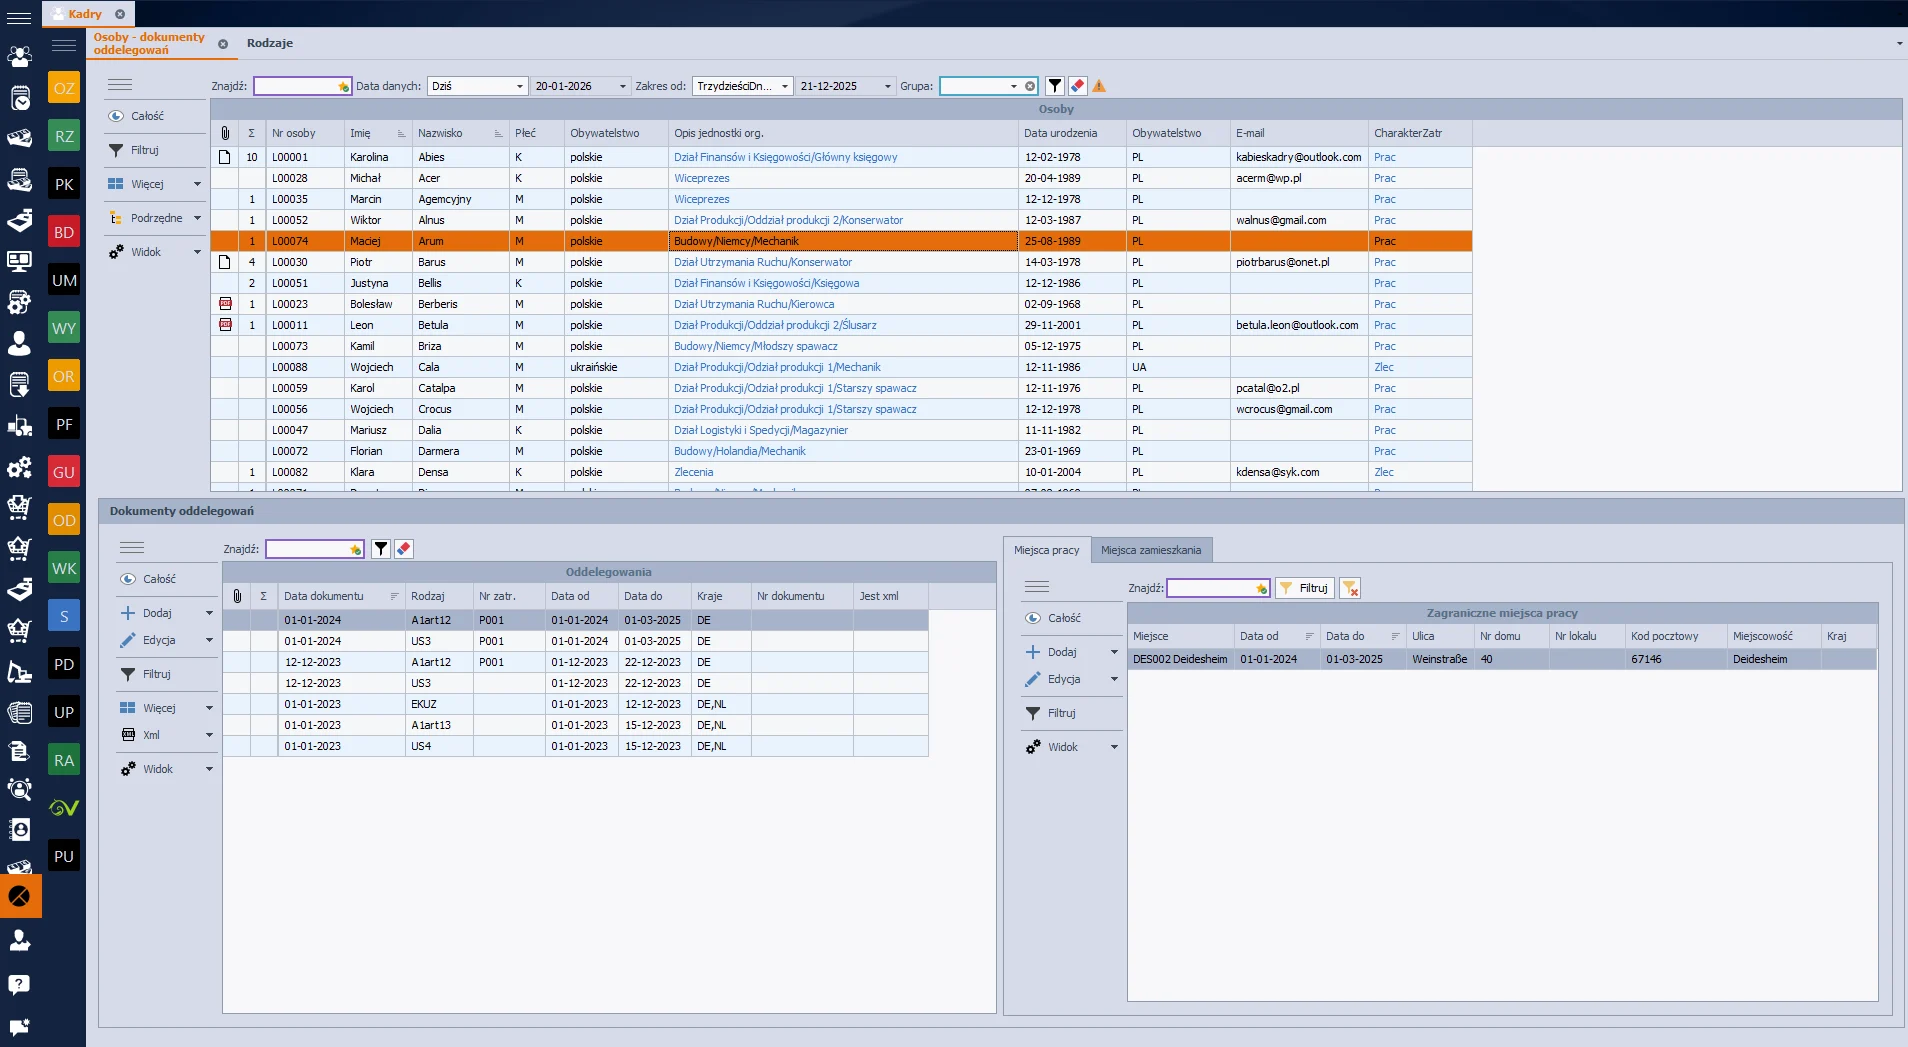Open Dział Finansów/Główny księgowy link for Karolina Abies

785,157
